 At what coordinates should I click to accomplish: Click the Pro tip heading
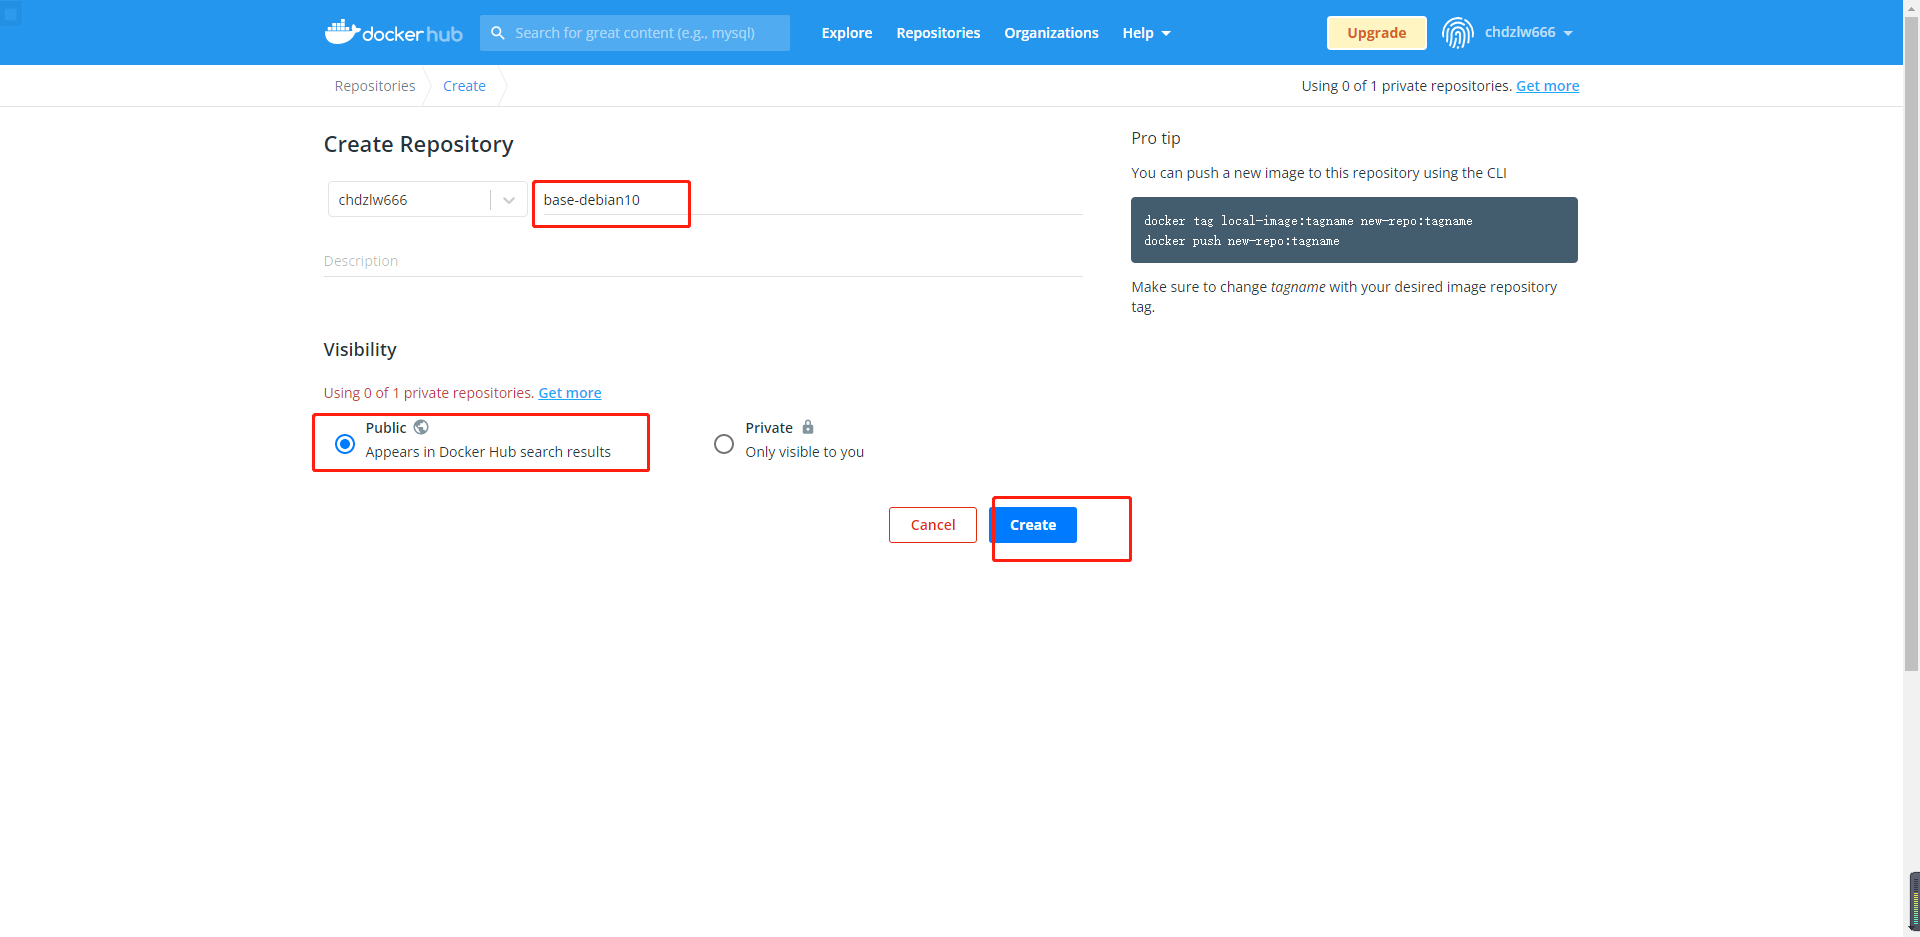coord(1156,138)
